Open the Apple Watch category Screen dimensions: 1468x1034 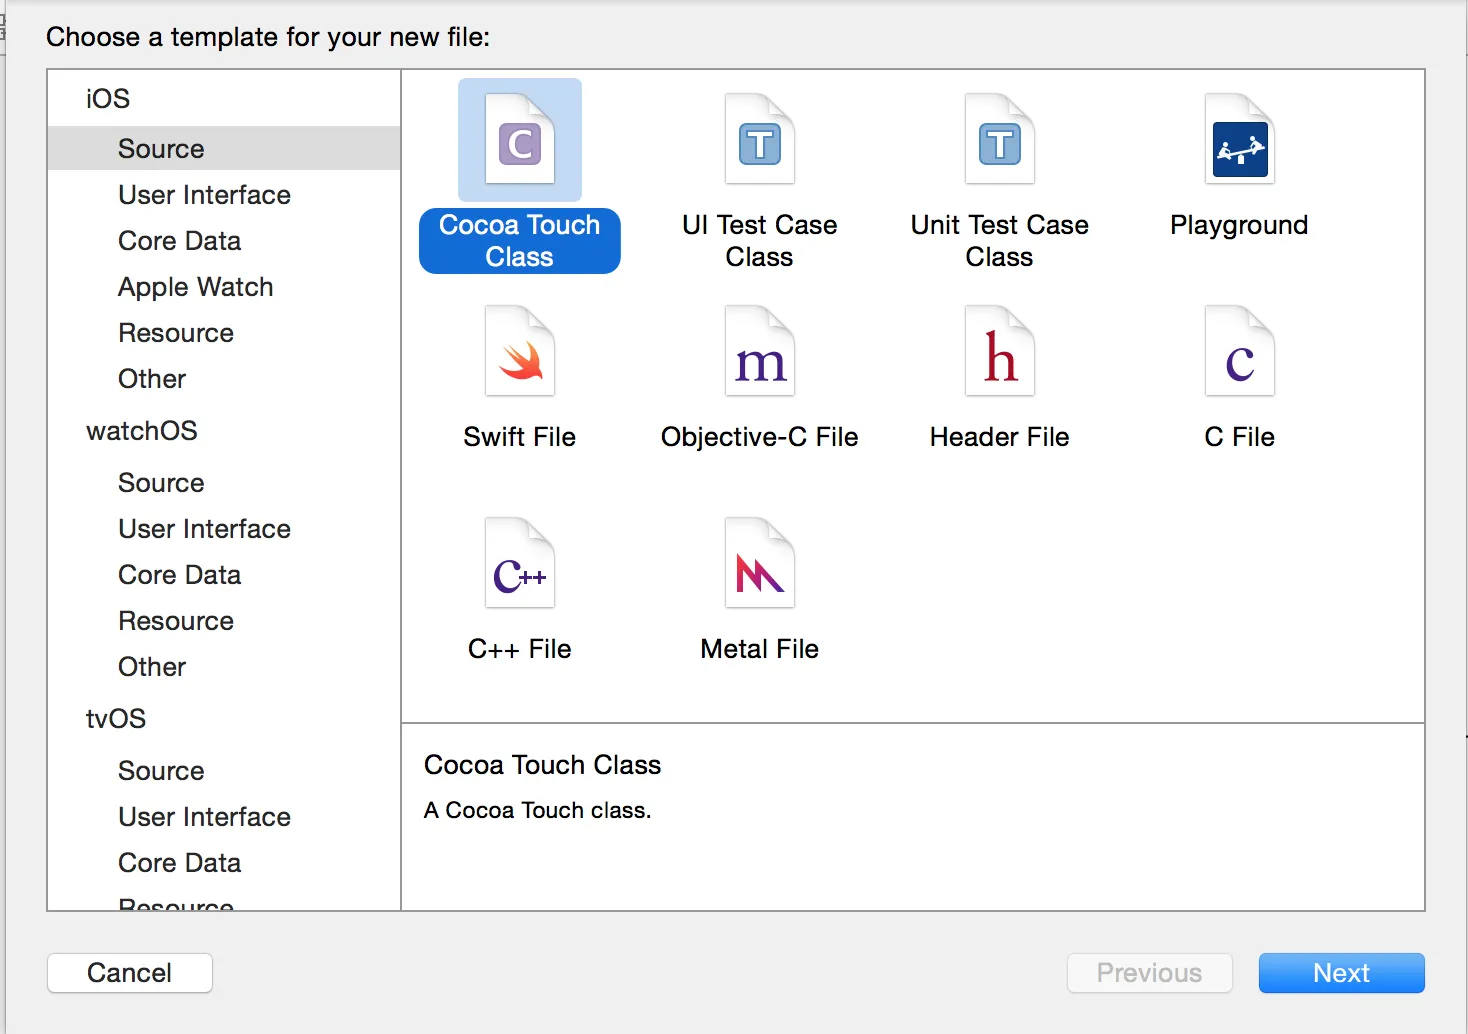tap(195, 287)
